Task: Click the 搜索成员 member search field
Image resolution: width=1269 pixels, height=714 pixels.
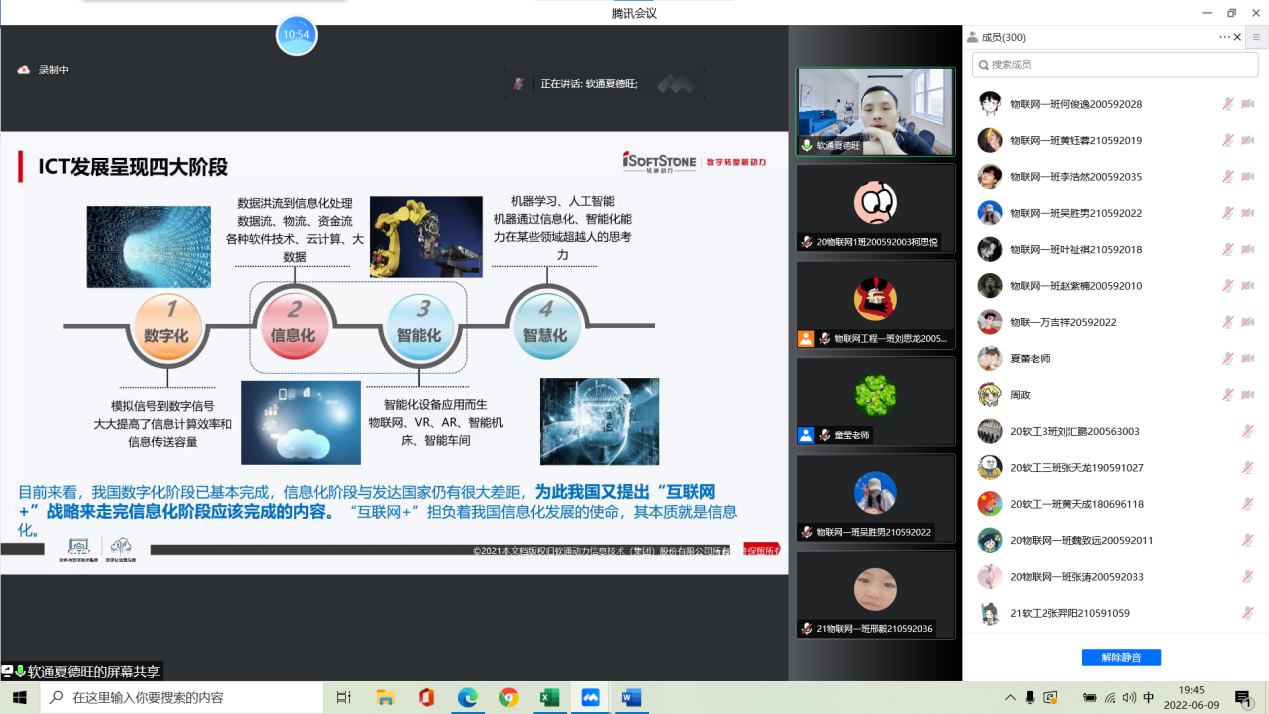Action: coord(1115,64)
